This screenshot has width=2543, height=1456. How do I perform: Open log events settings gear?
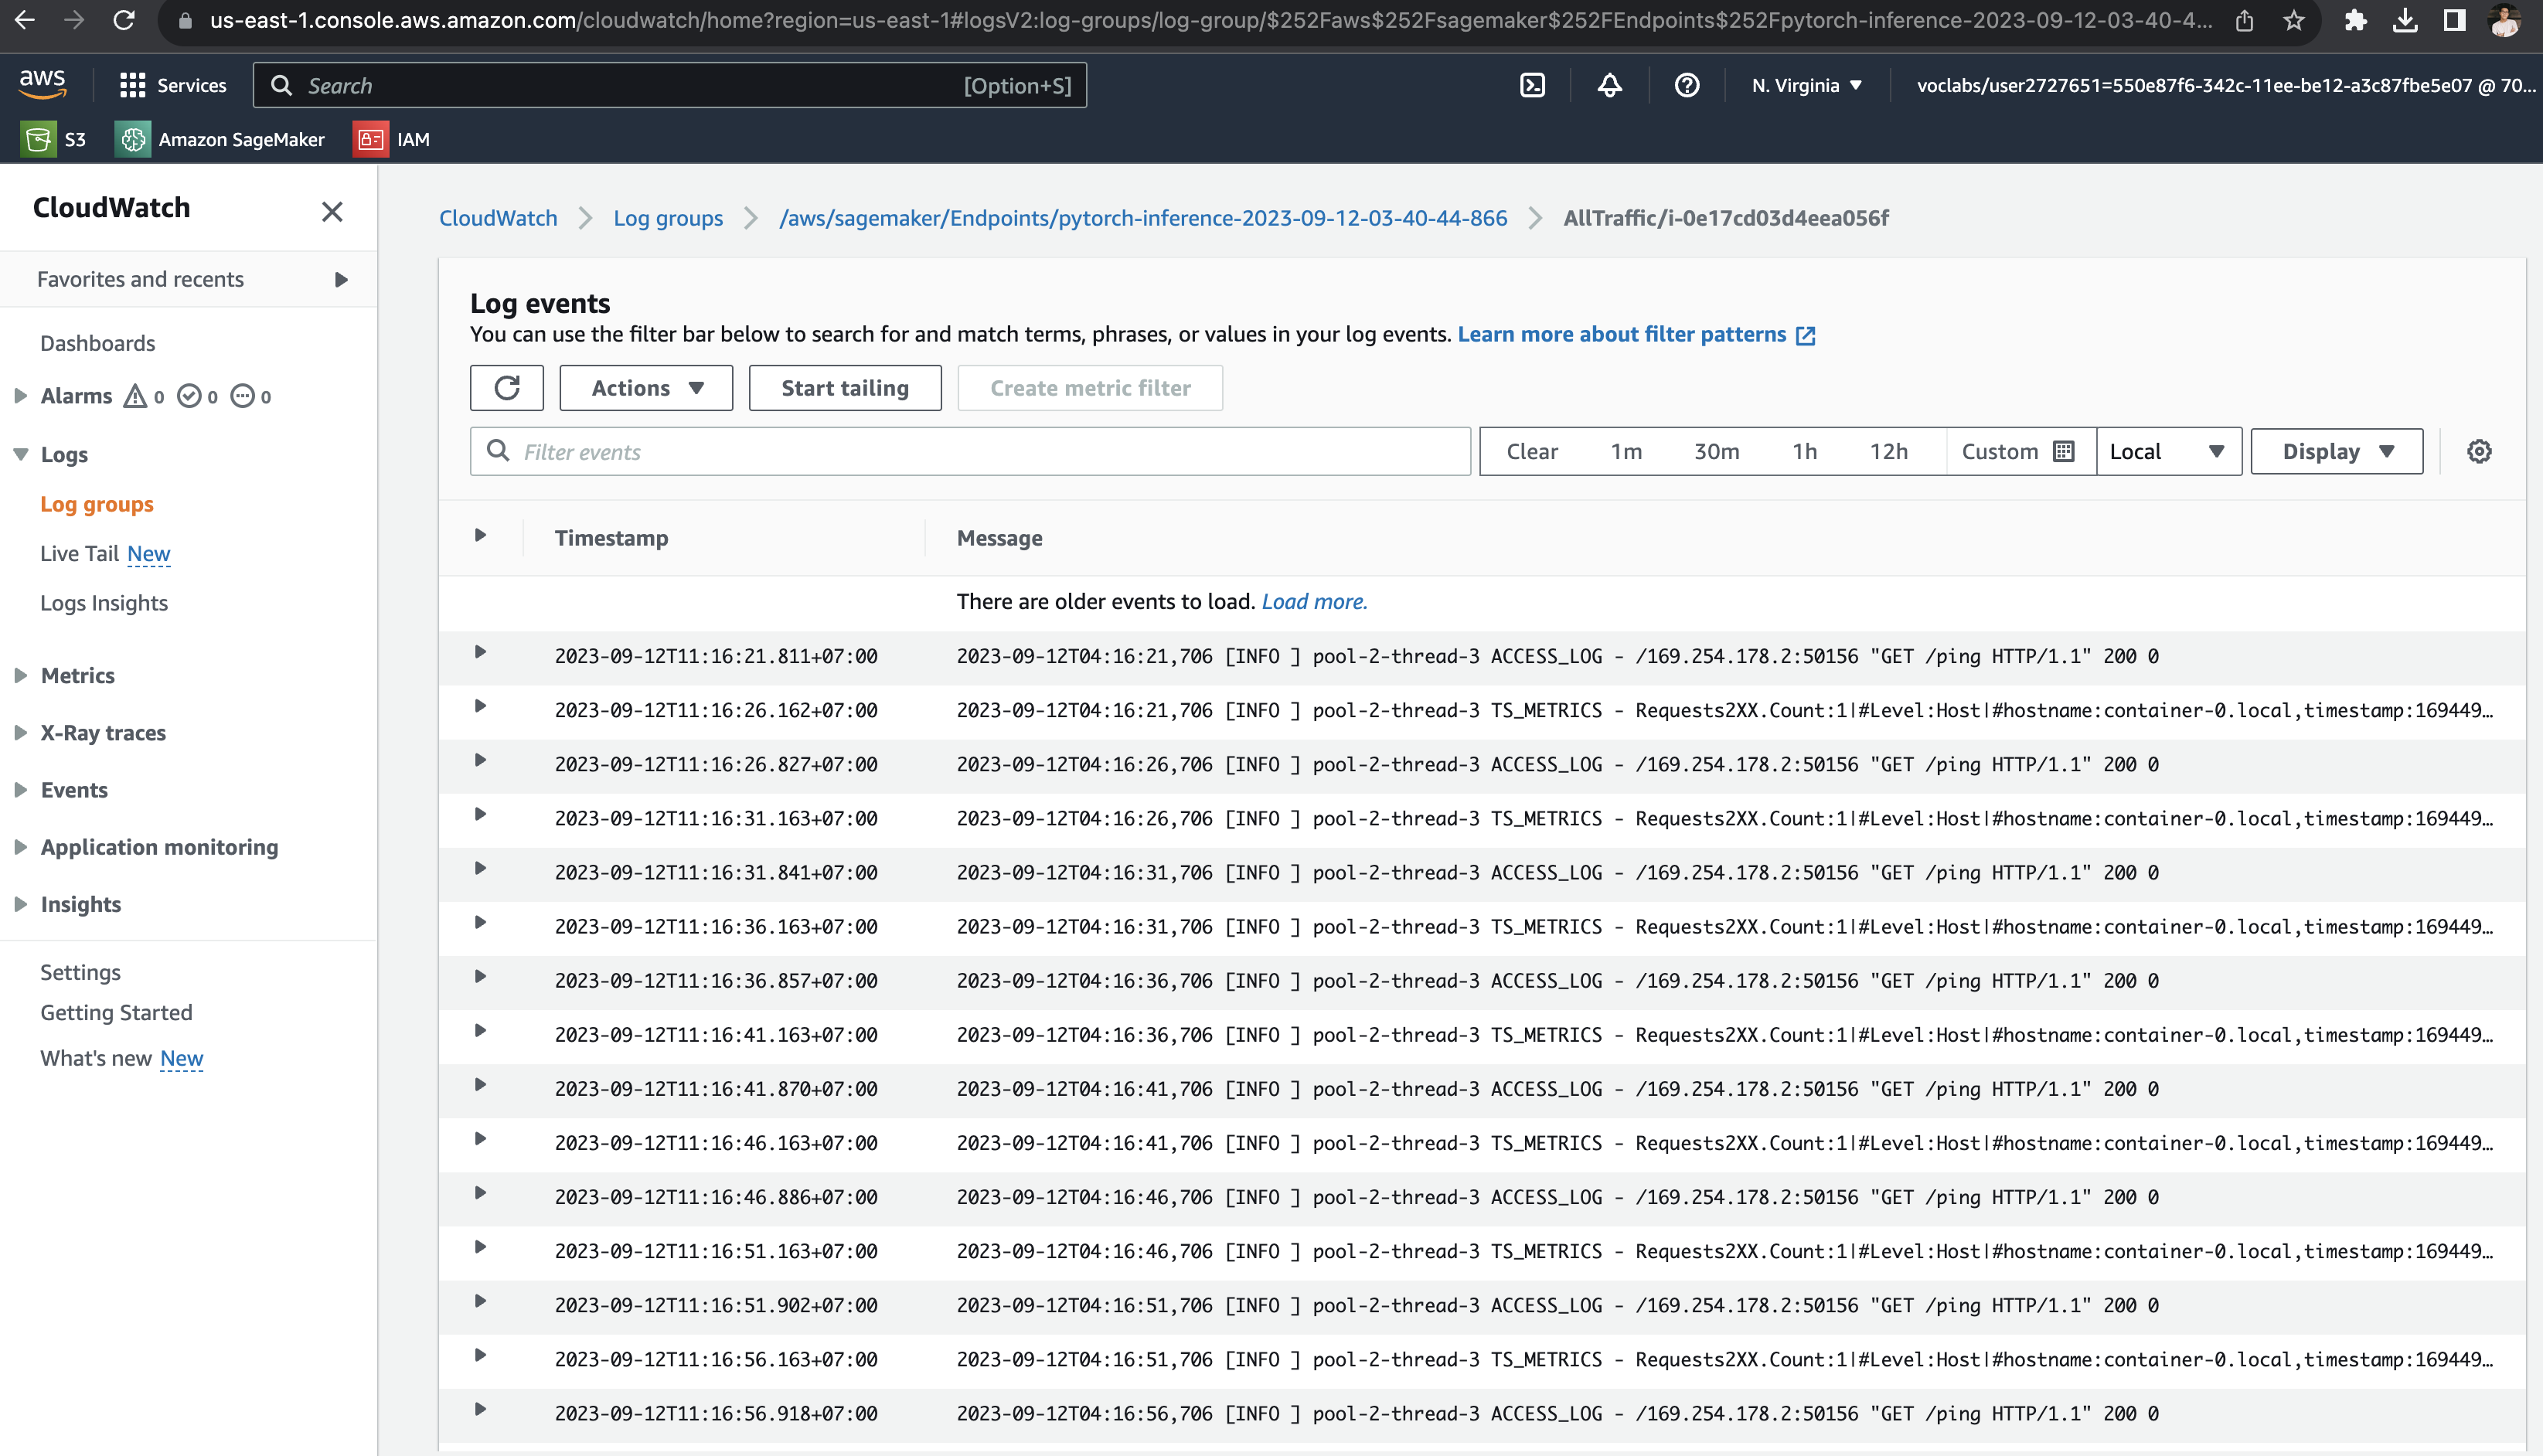[x=2479, y=451]
